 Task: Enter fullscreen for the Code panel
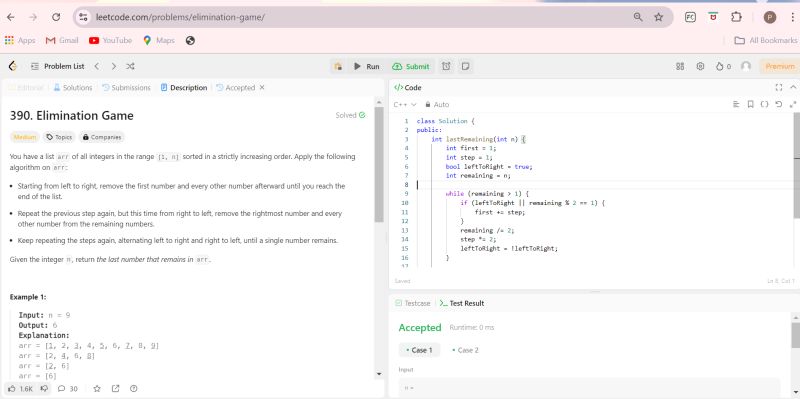coord(779,88)
